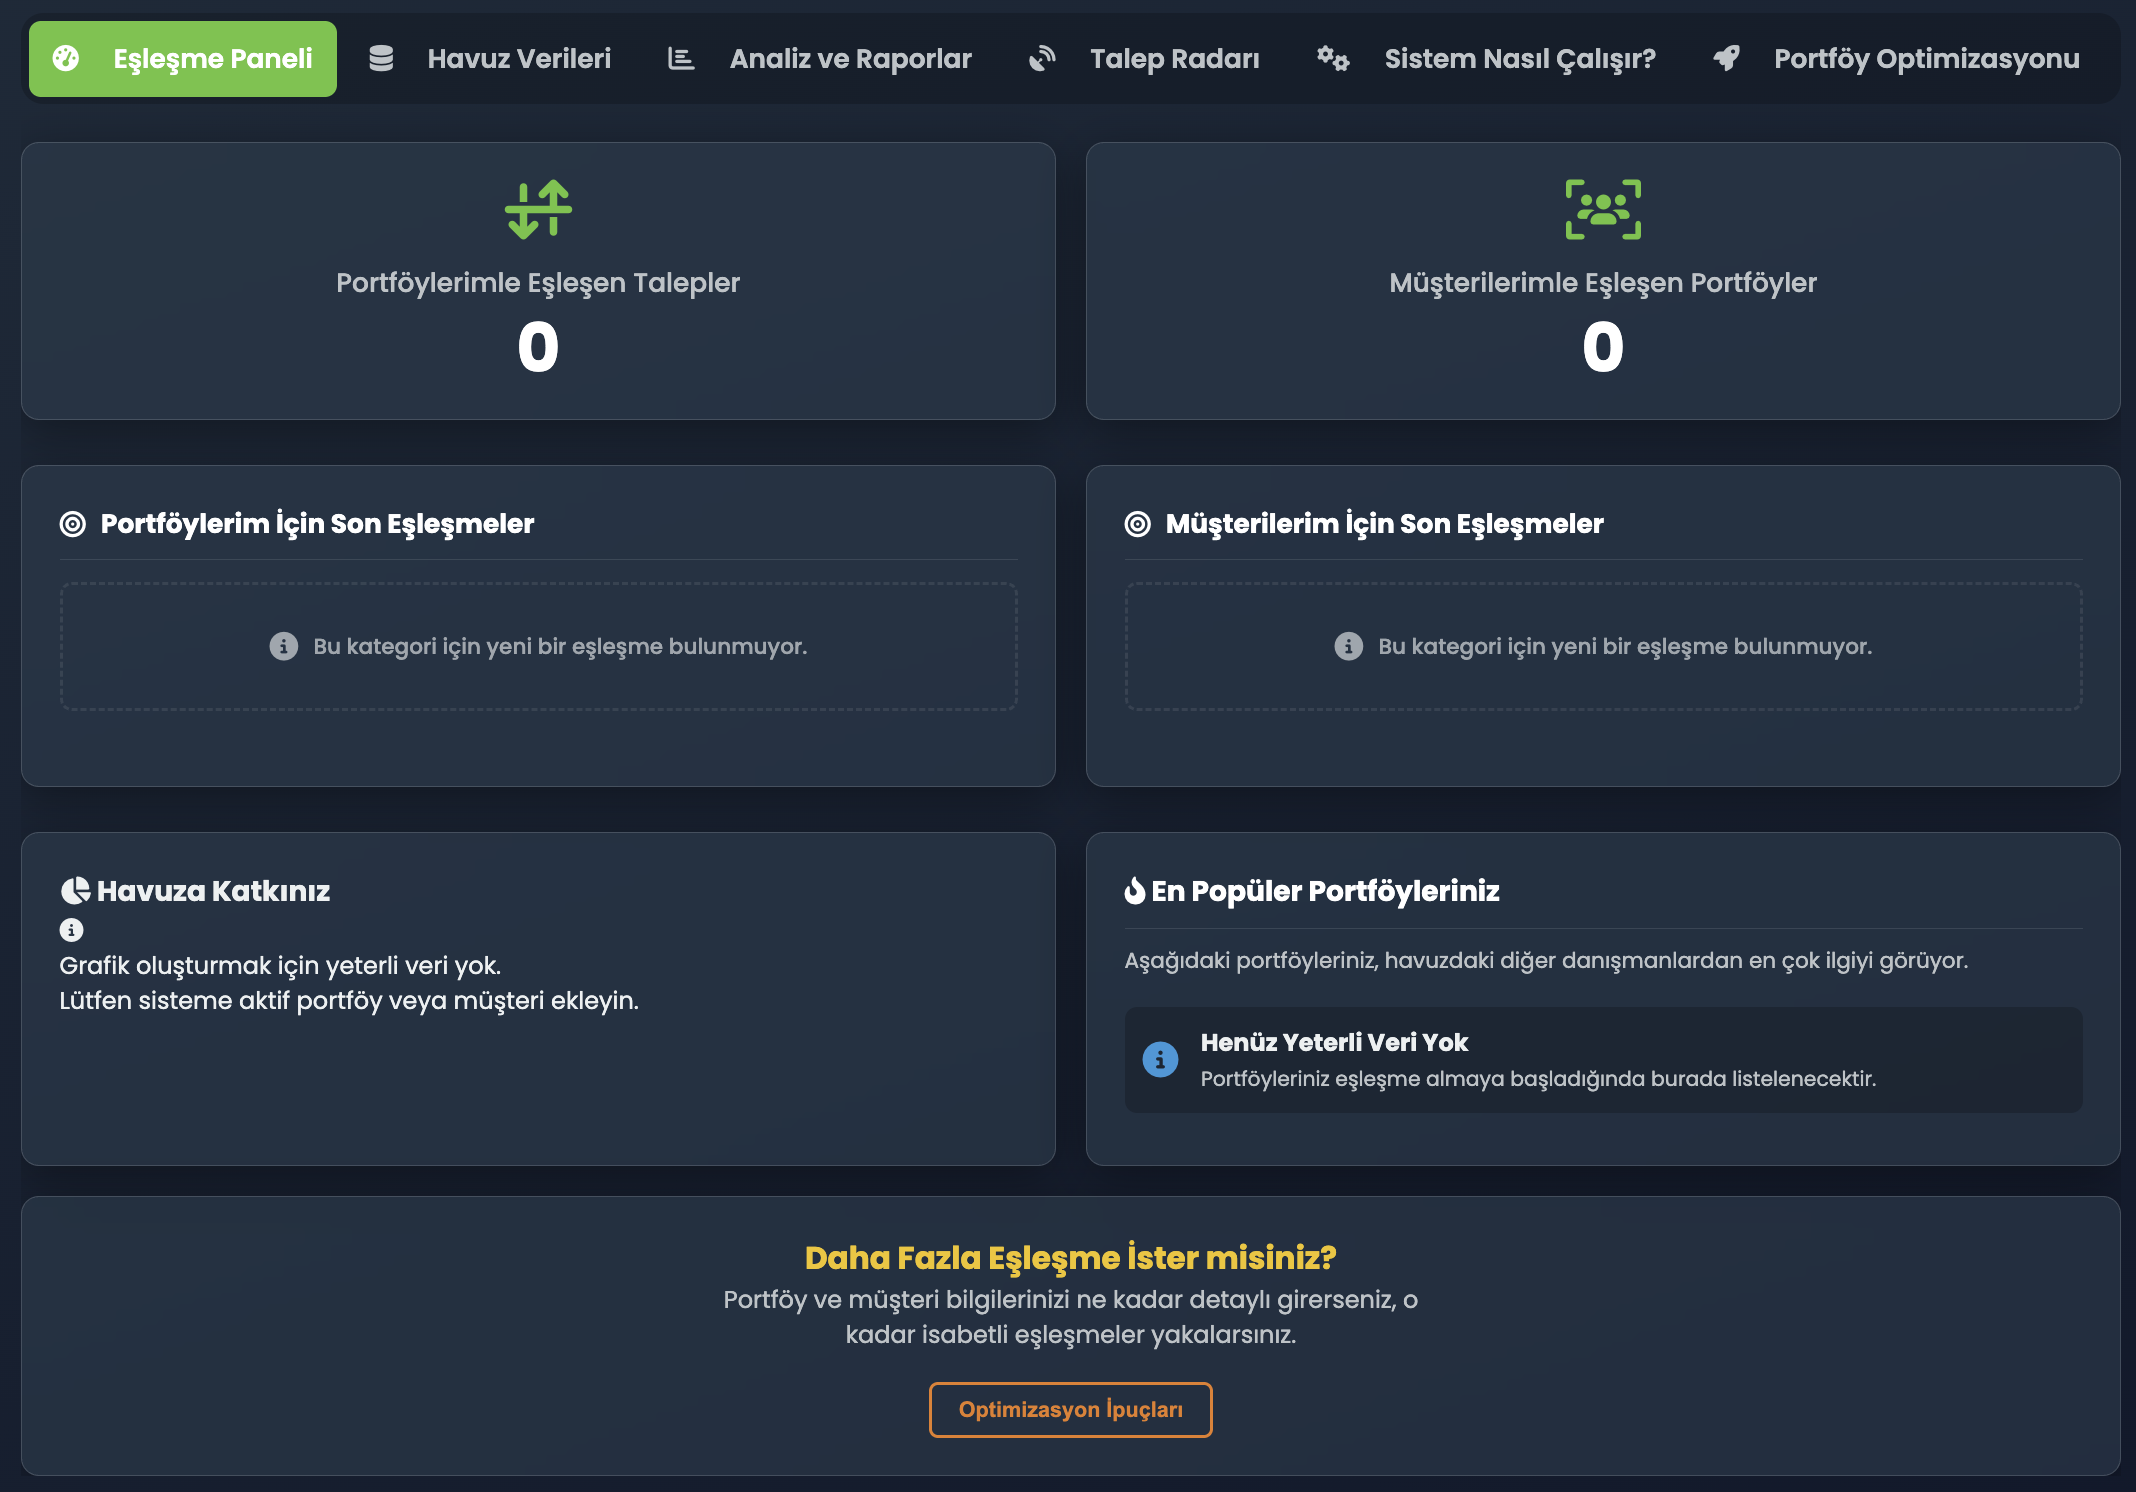Click the green swap arrows icon

click(x=538, y=209)
